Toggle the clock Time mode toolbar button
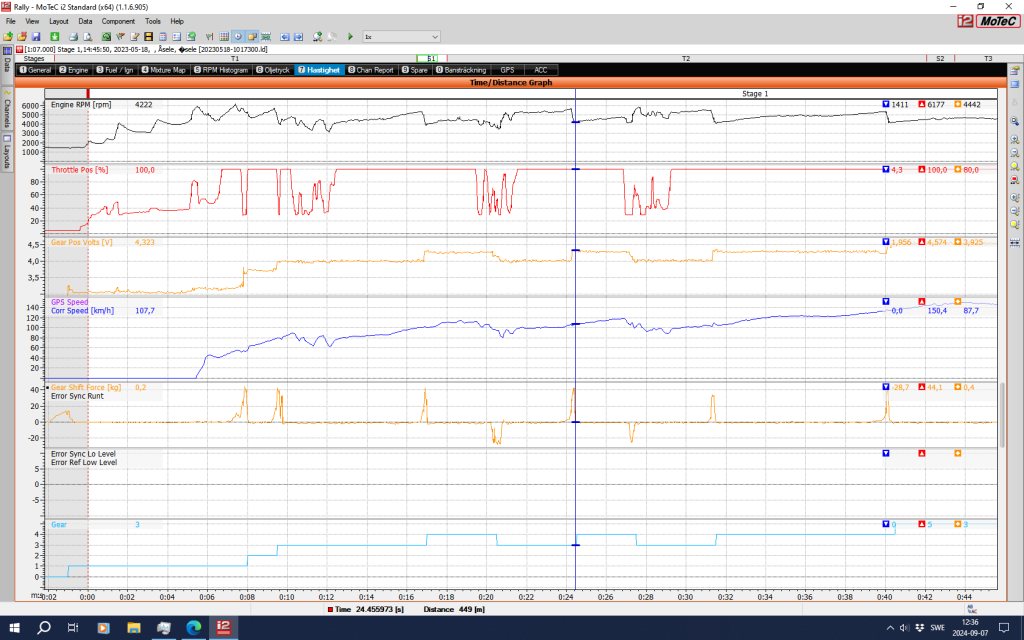 (238, 37)
